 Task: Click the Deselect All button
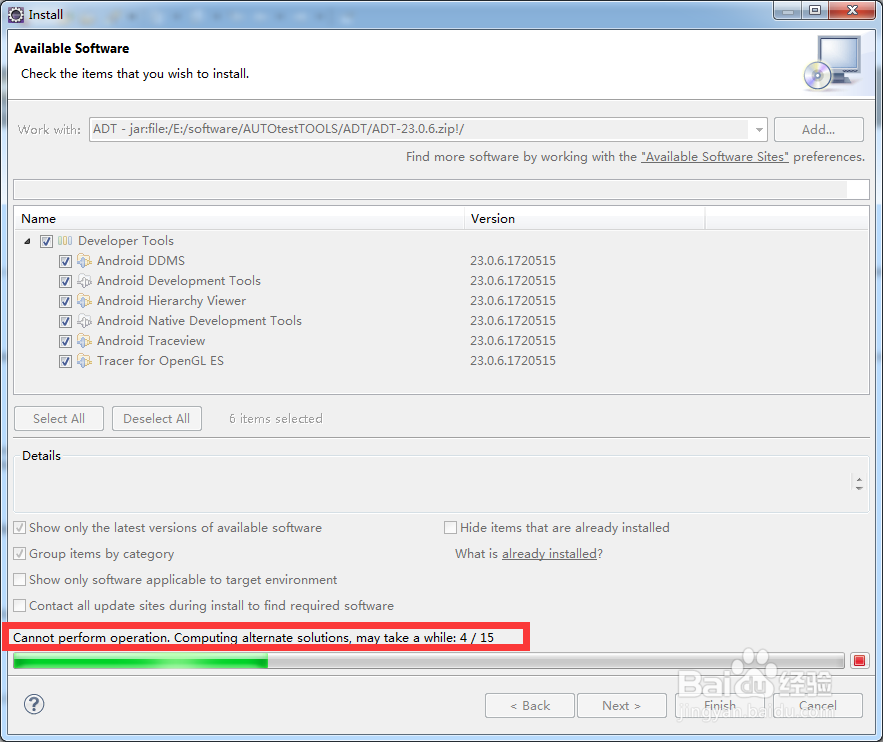[157, 418]
